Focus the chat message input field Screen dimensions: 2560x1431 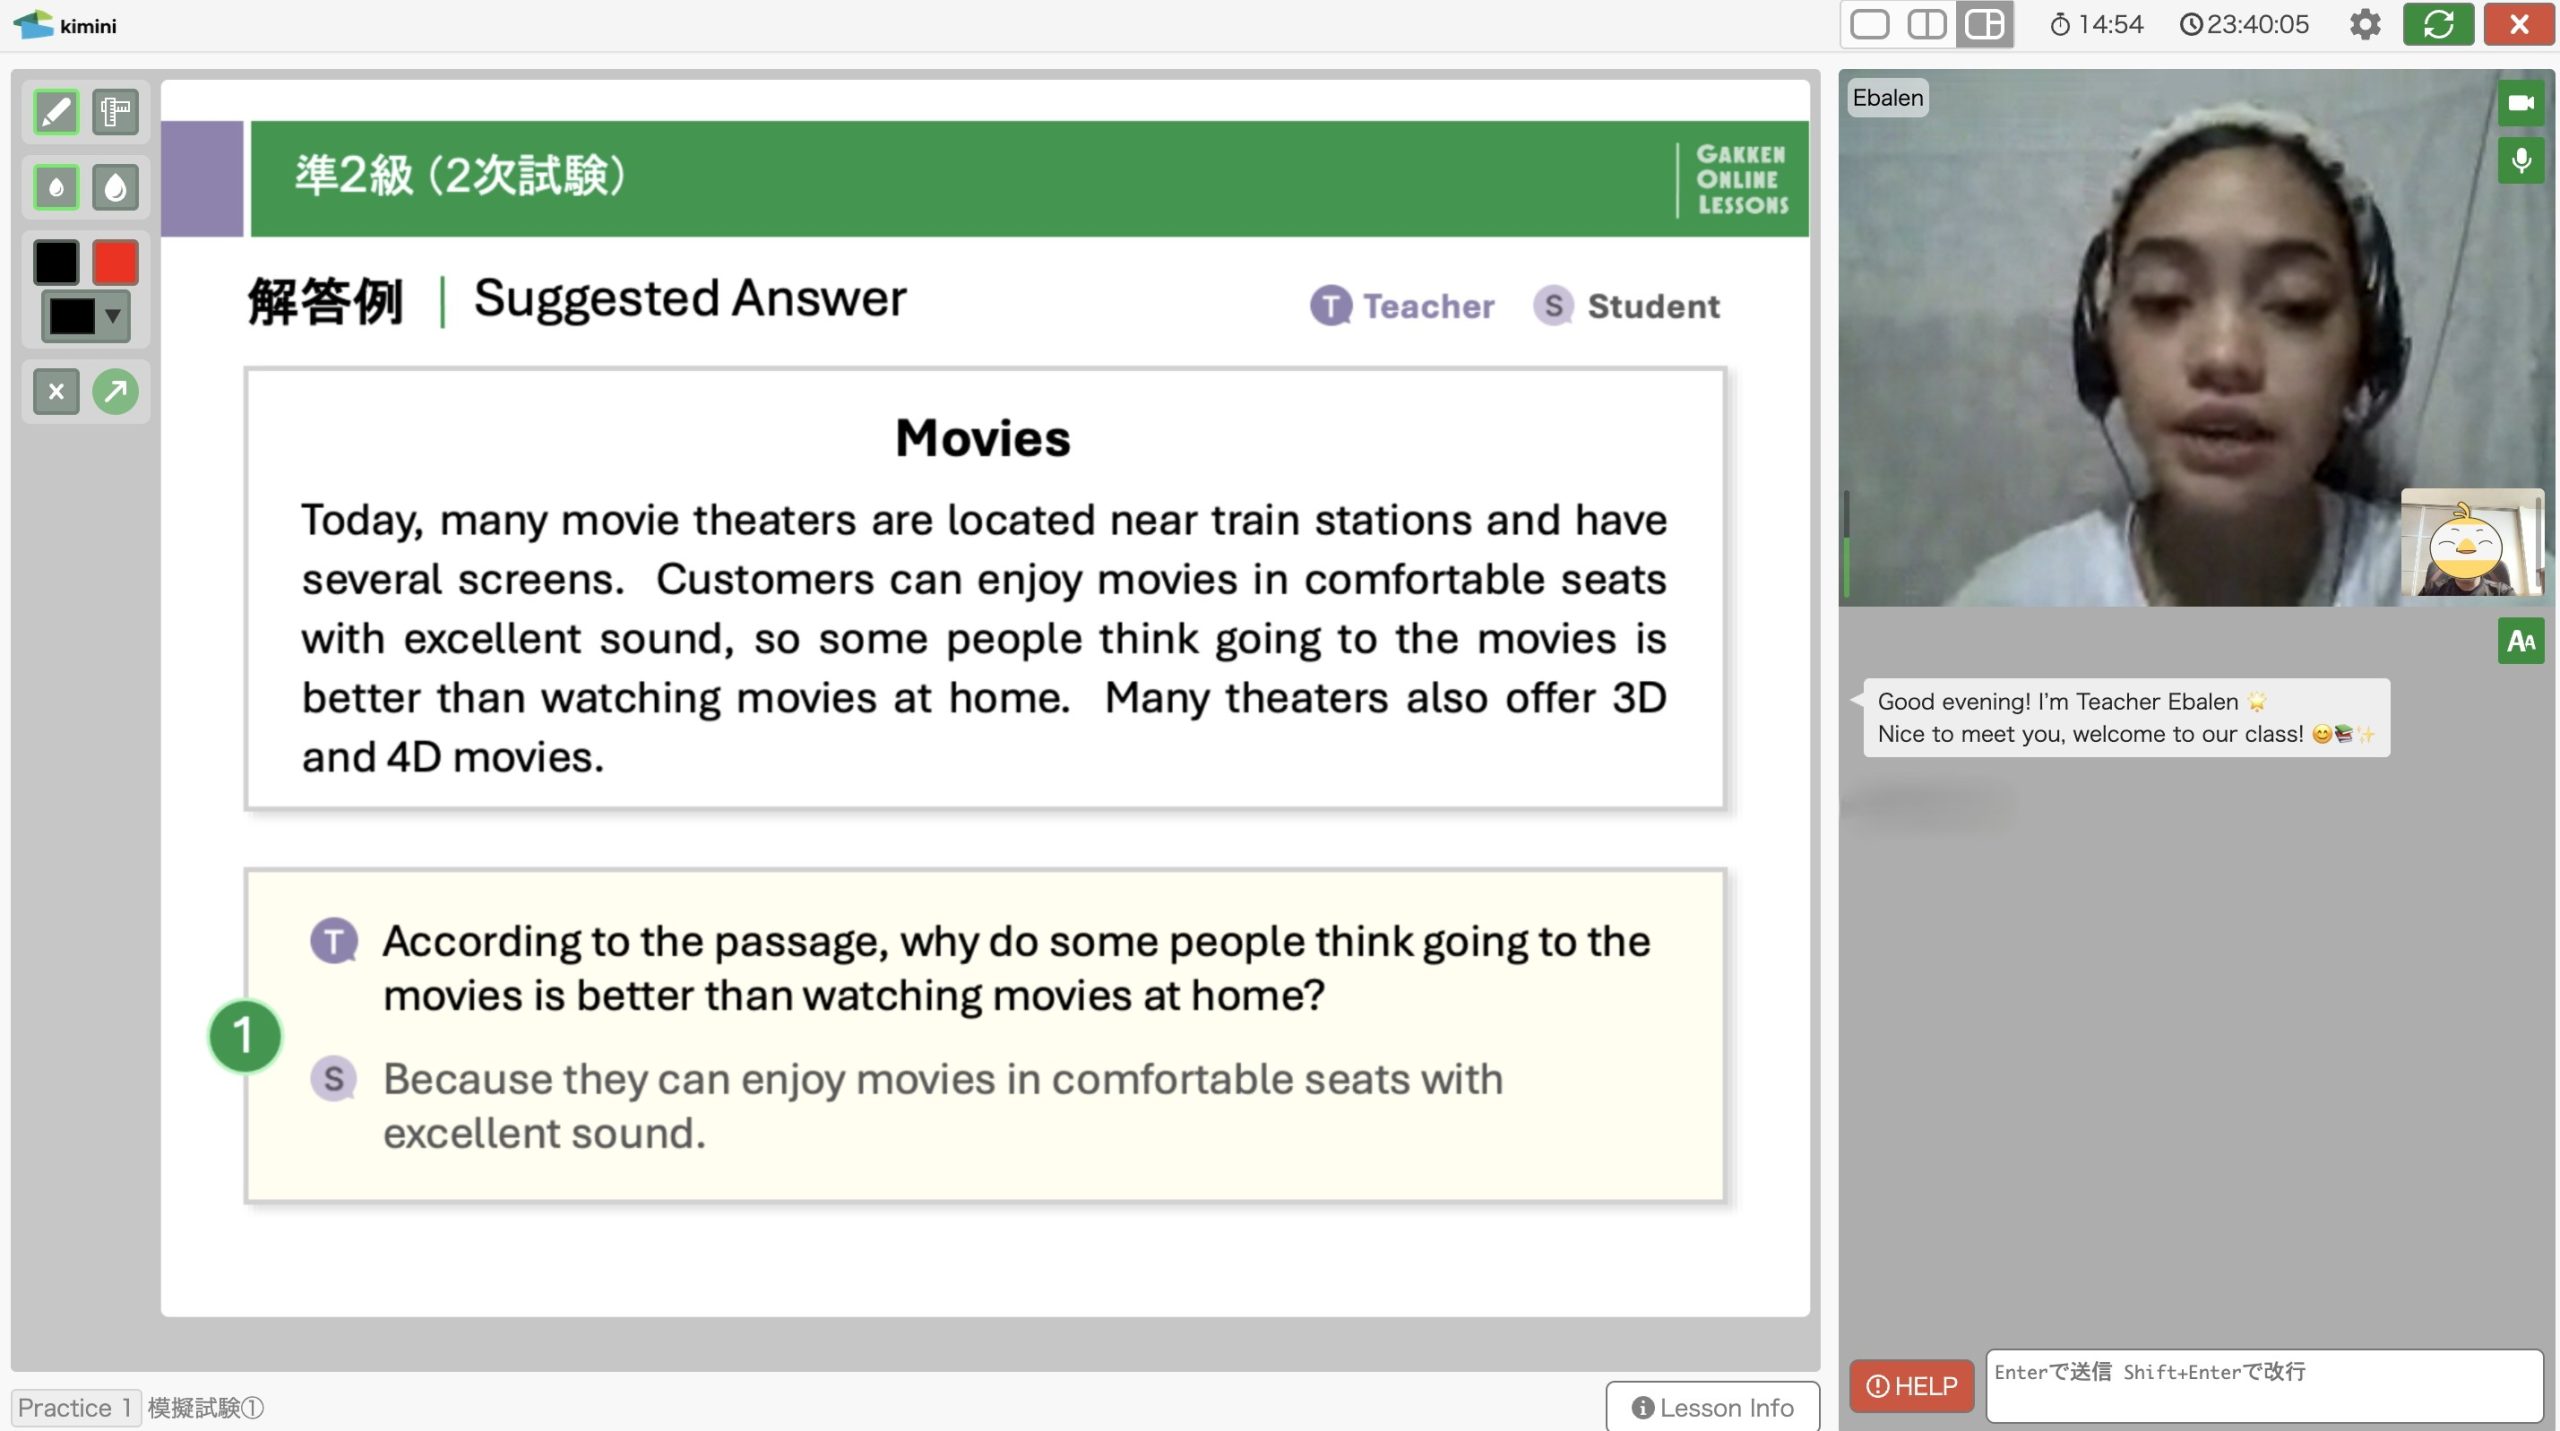tap(2265, 1386)
